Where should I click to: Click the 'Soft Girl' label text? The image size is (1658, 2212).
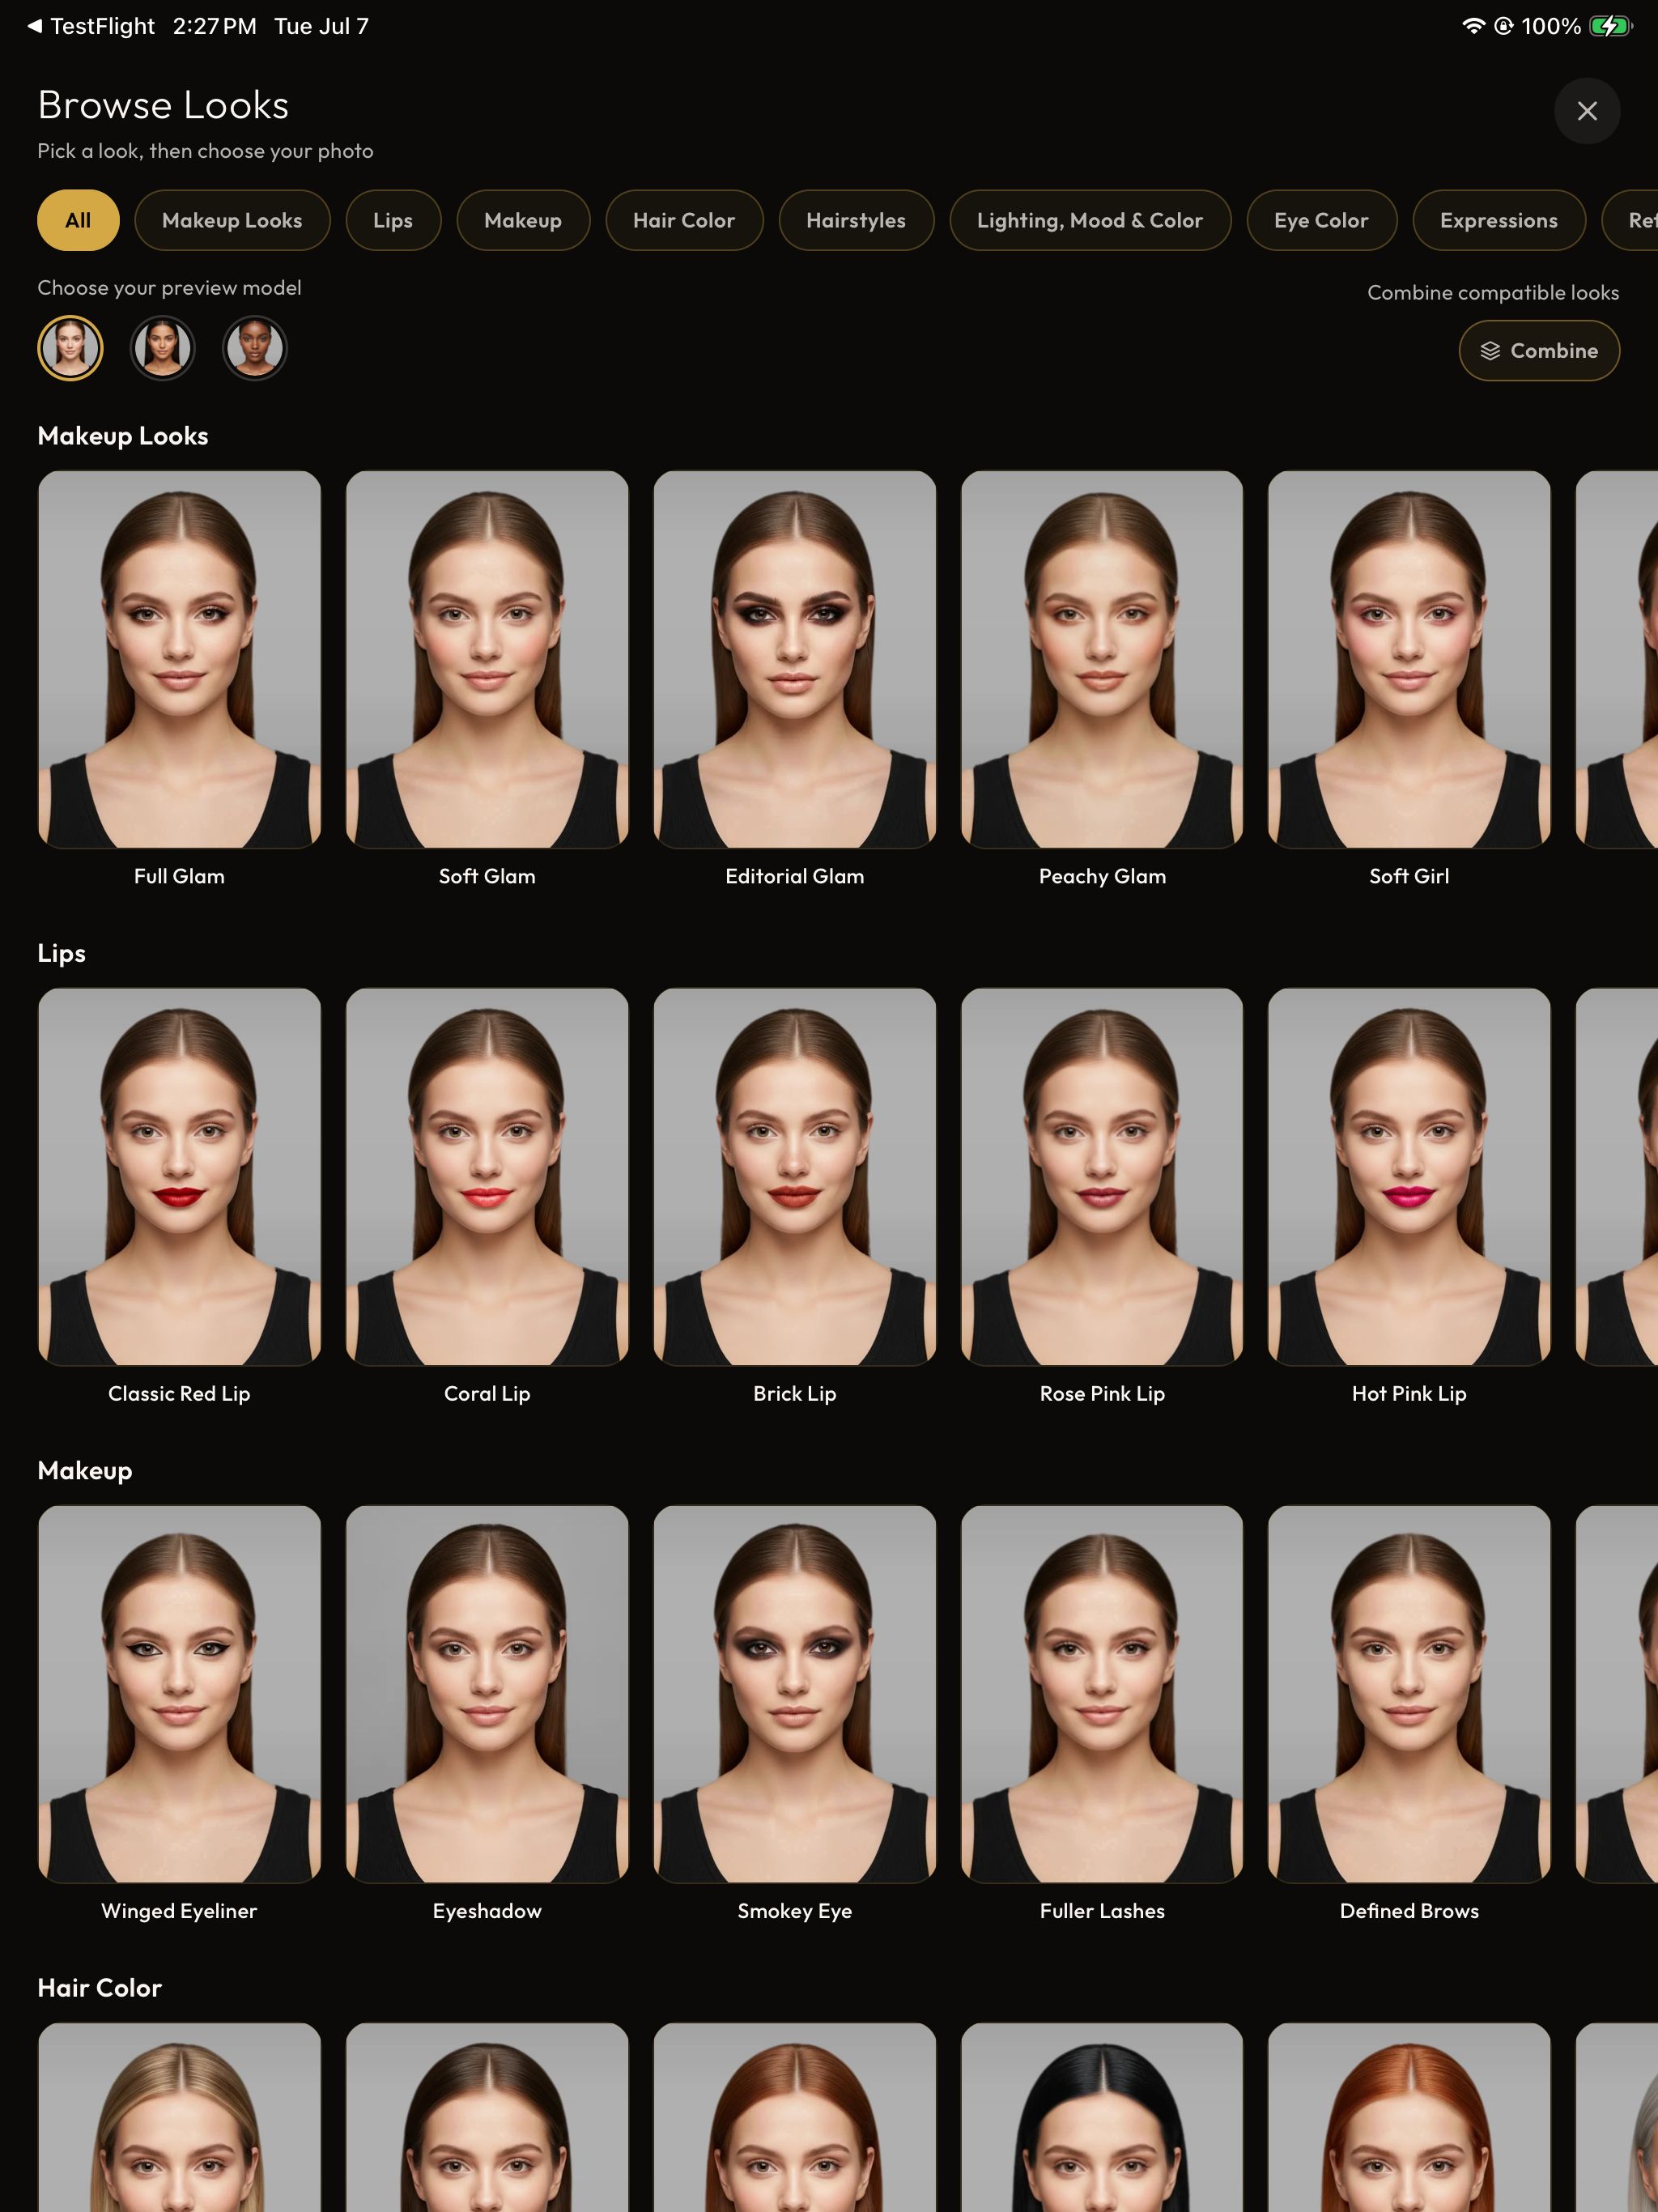click(x=1409, y=876)
